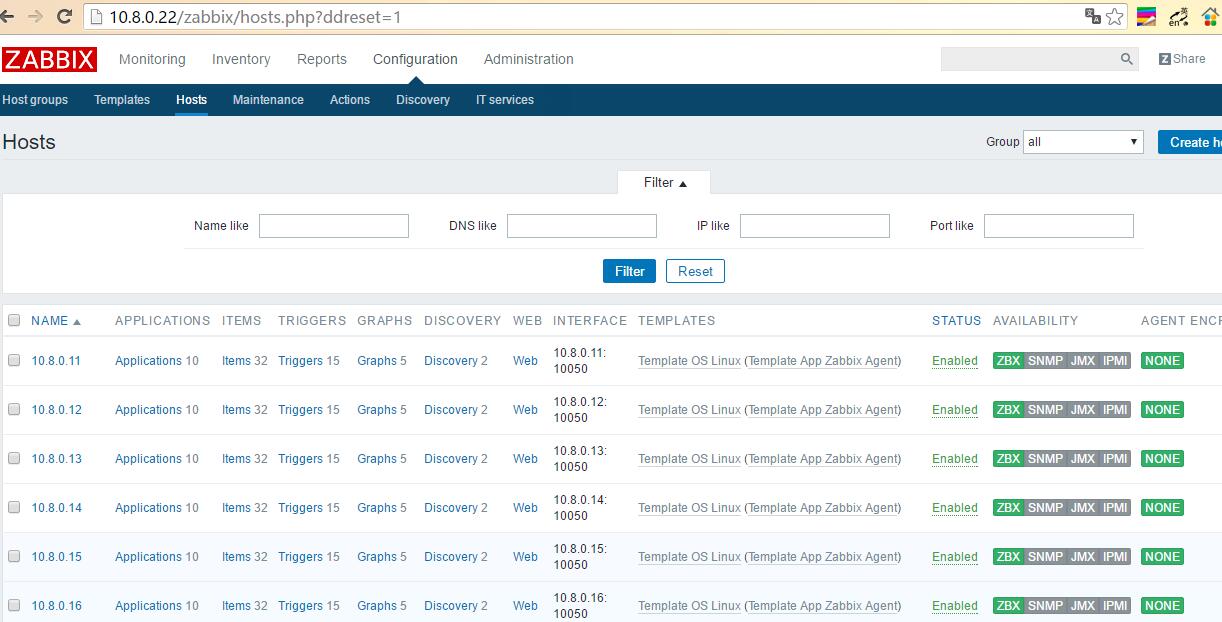Click NONE encryption badge for 10.8.0.11

click(1162, 361)
